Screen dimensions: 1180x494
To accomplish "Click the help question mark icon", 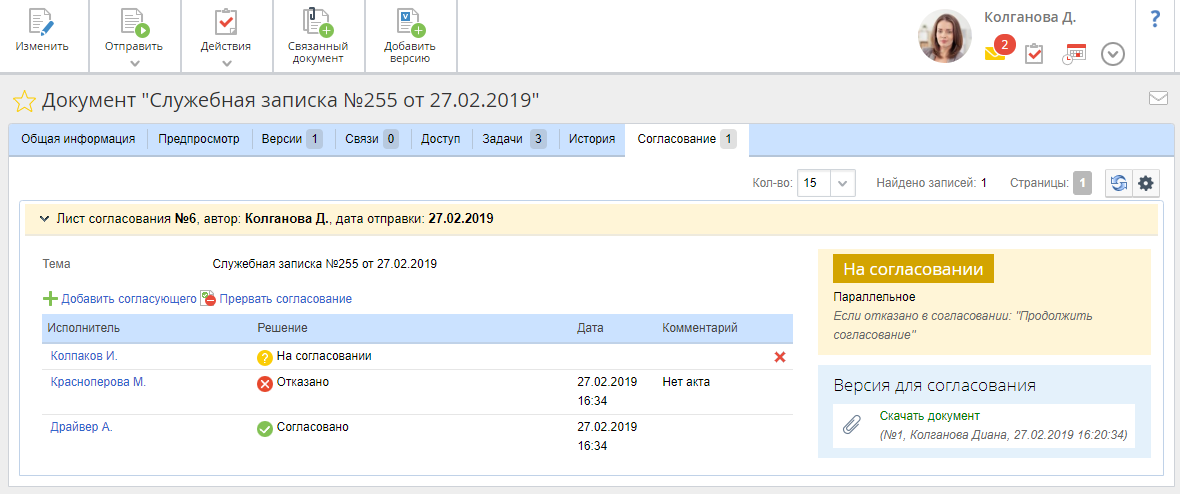I will [x=1155, y=19].
